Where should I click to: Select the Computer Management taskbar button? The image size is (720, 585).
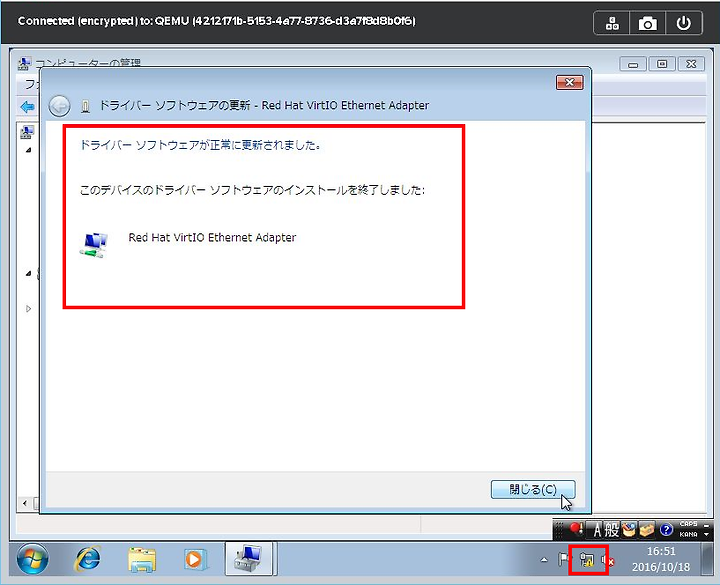coord(249,558)
